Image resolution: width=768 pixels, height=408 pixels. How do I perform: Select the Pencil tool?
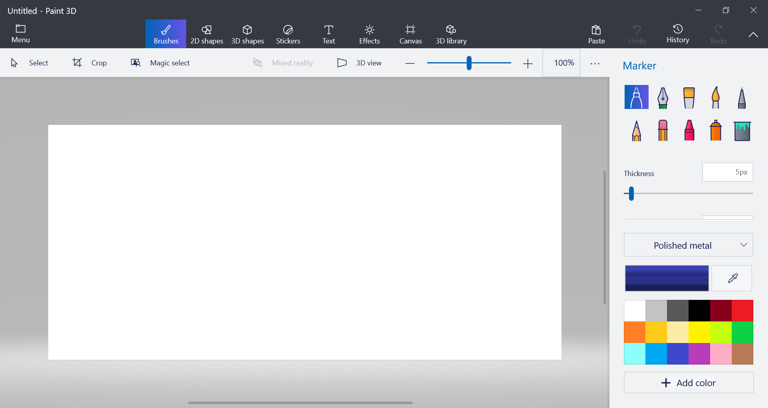click(x=636, y=130)
